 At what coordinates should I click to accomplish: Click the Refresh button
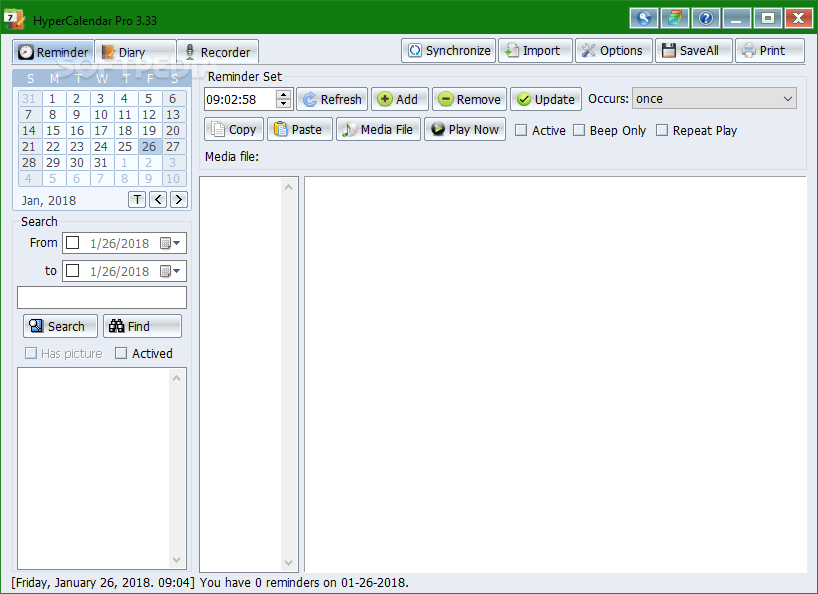coord(332,99)
